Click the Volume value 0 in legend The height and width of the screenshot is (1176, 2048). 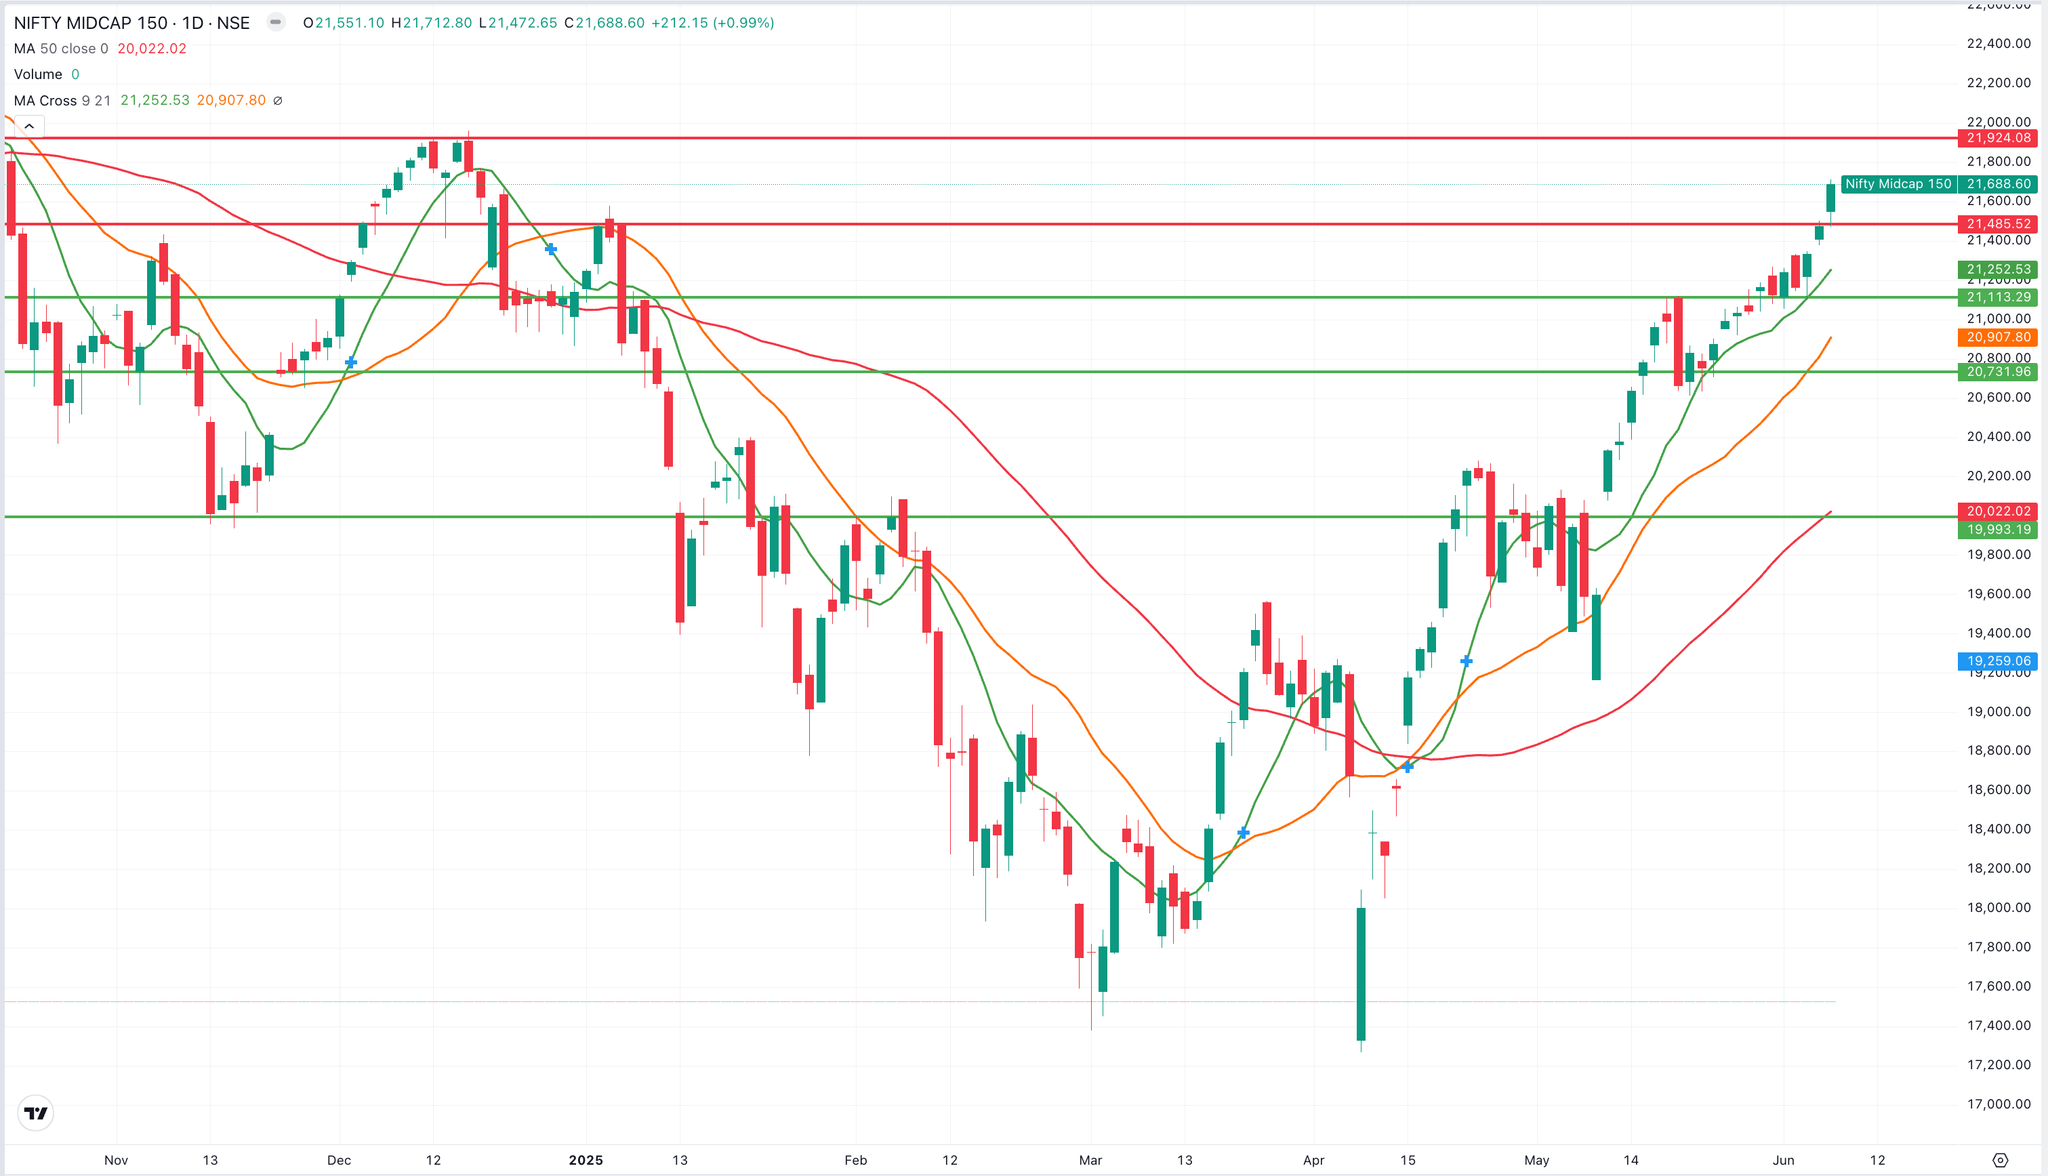[x=75, y=74]
